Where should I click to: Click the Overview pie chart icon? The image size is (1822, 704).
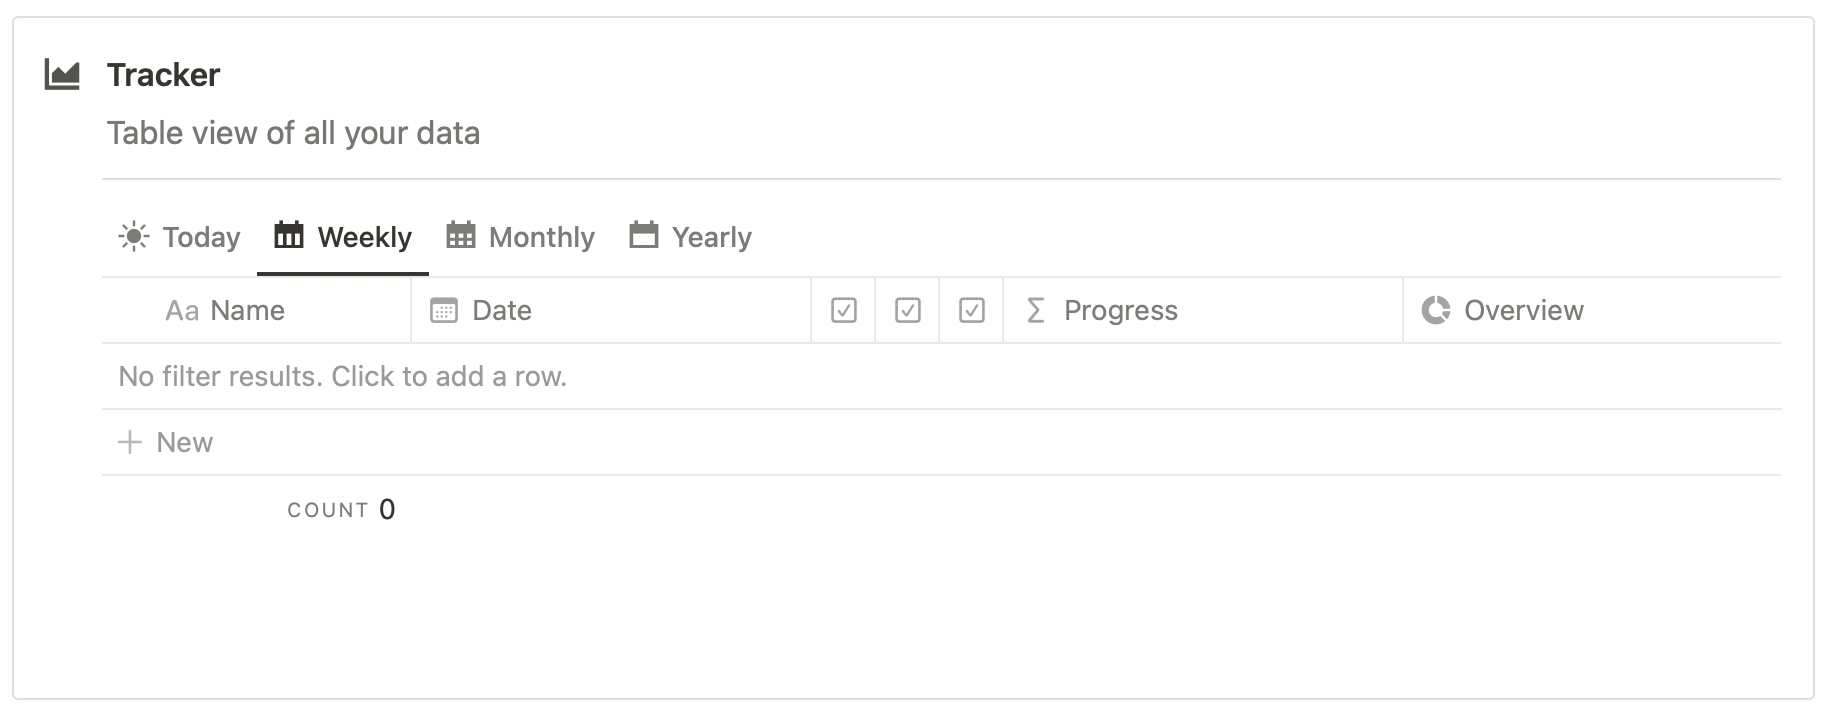pyautogui.click(x=1435, y=311)
